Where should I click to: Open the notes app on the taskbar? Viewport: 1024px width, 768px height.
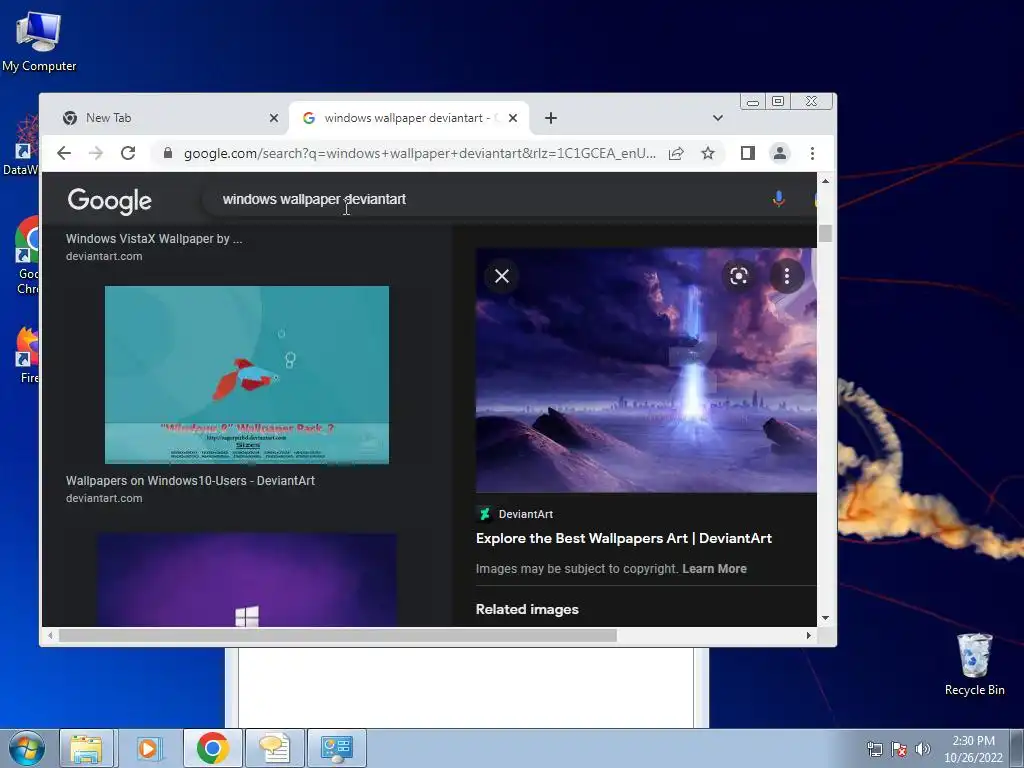tap(275, 748)
